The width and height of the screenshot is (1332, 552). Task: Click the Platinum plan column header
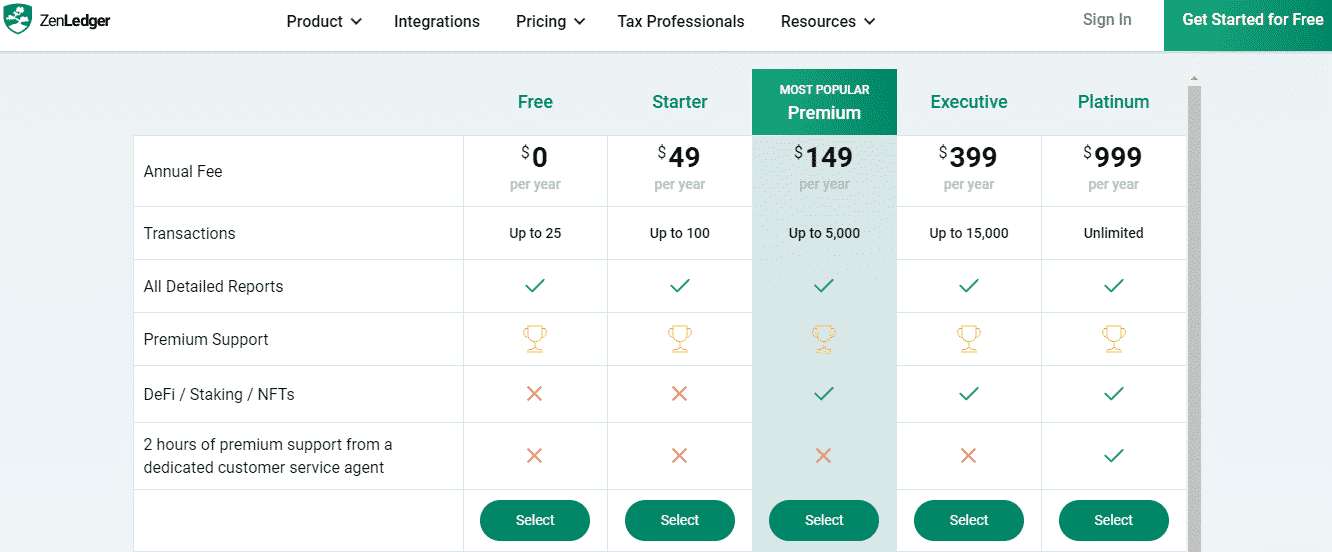tap(1114, 102)
